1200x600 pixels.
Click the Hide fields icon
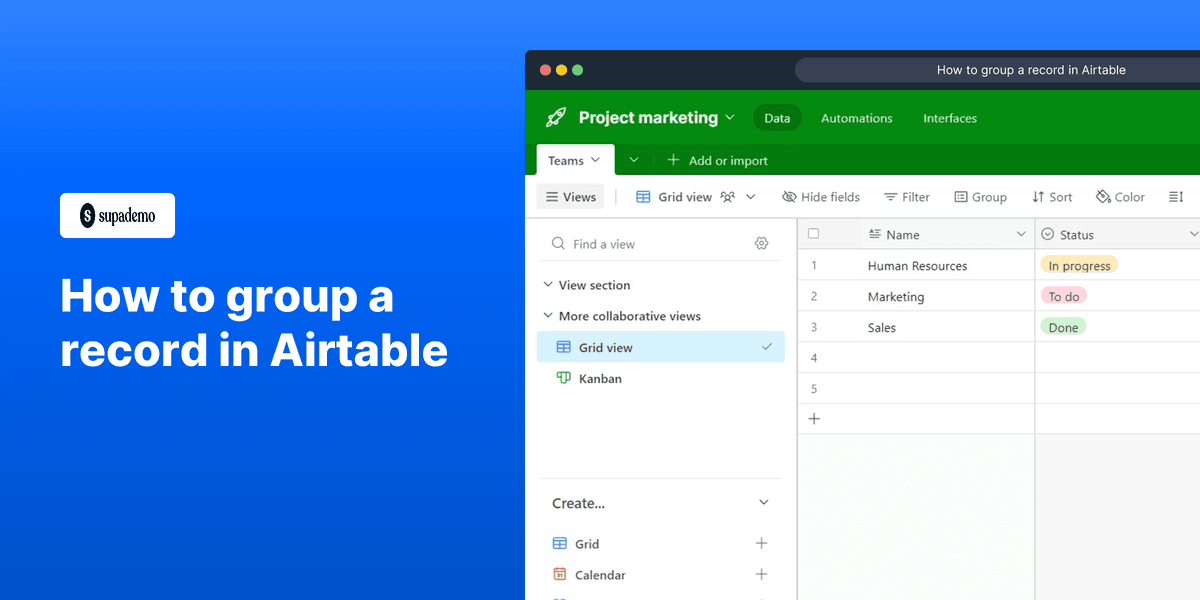tap(789, 197)
